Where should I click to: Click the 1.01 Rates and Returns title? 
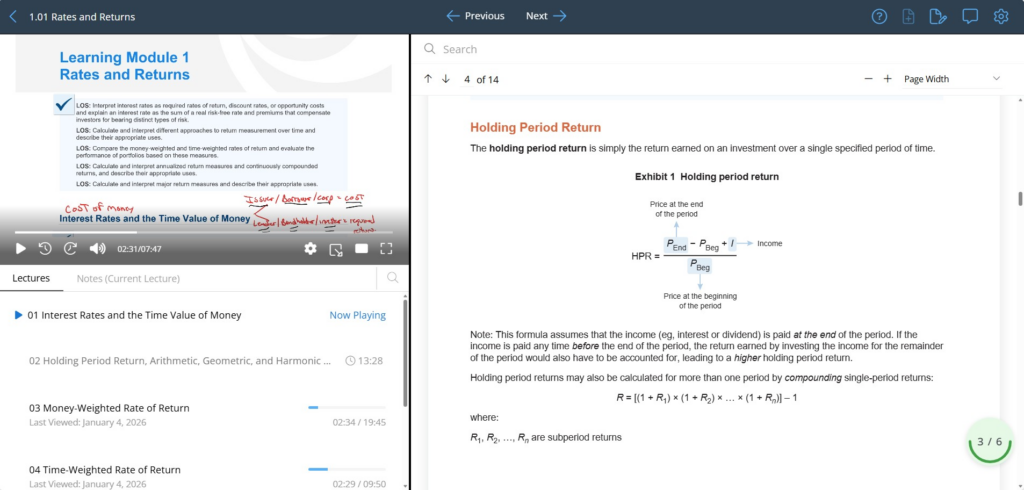82,16
